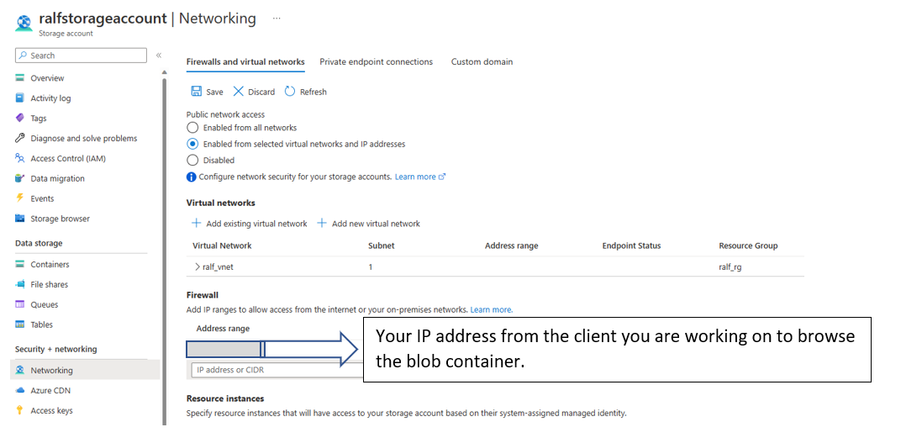901x438 pixels.
Task: Click the Tags icon in sidebar
Action: (20, 118)
